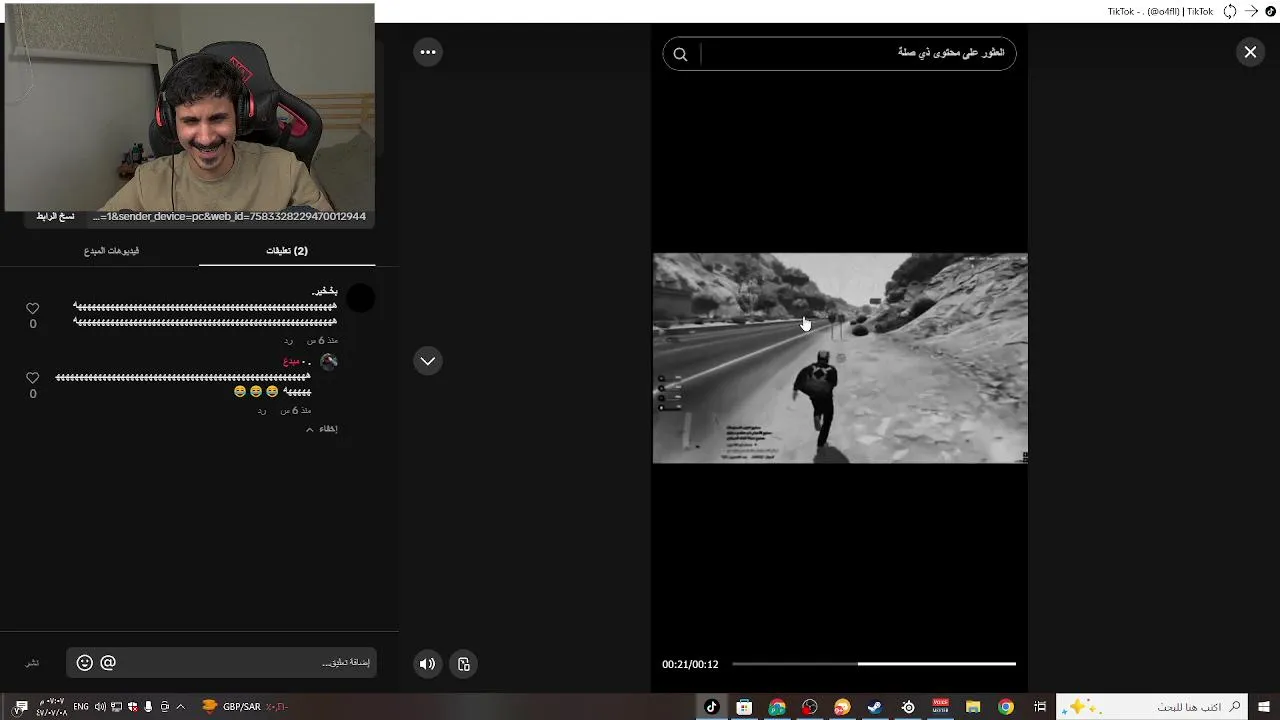Open creator's avatar on reply comment
Image resolution: width=1280 pixels, height=720 pixels.
click(328, 362)
